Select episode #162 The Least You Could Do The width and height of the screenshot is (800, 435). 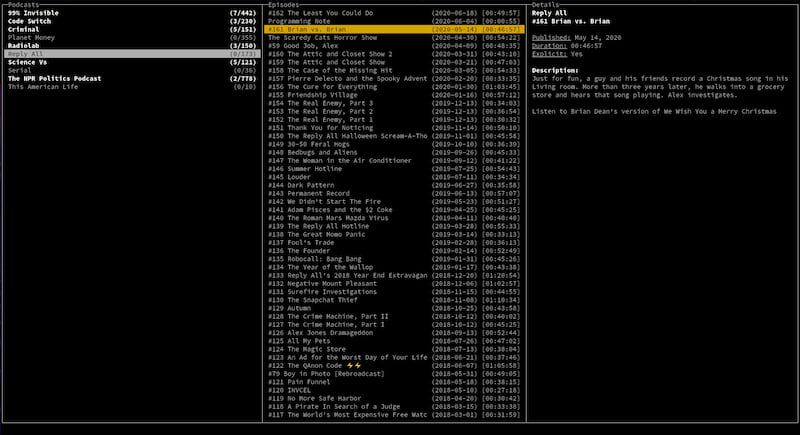[394, 13]
